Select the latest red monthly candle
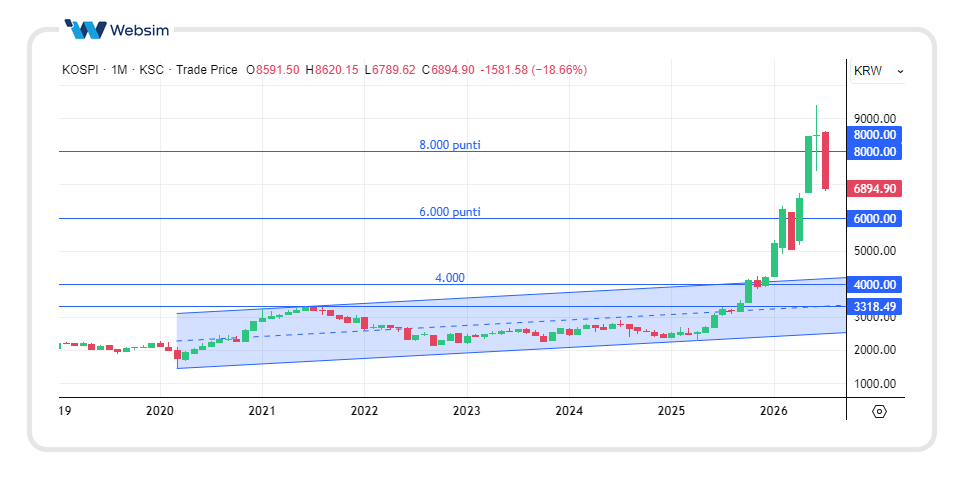The height and width of the screenshot is (479, 964). [x=825, y=160]
